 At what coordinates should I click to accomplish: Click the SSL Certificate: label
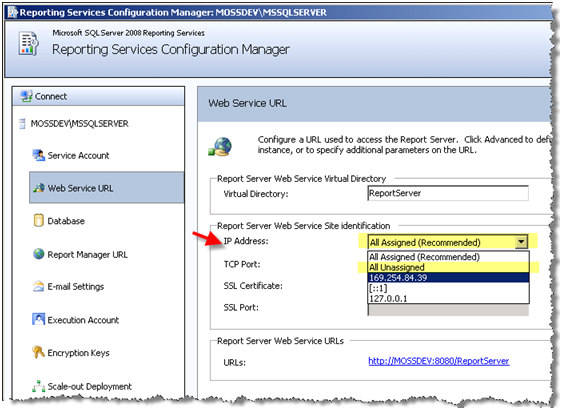point(253,286)
